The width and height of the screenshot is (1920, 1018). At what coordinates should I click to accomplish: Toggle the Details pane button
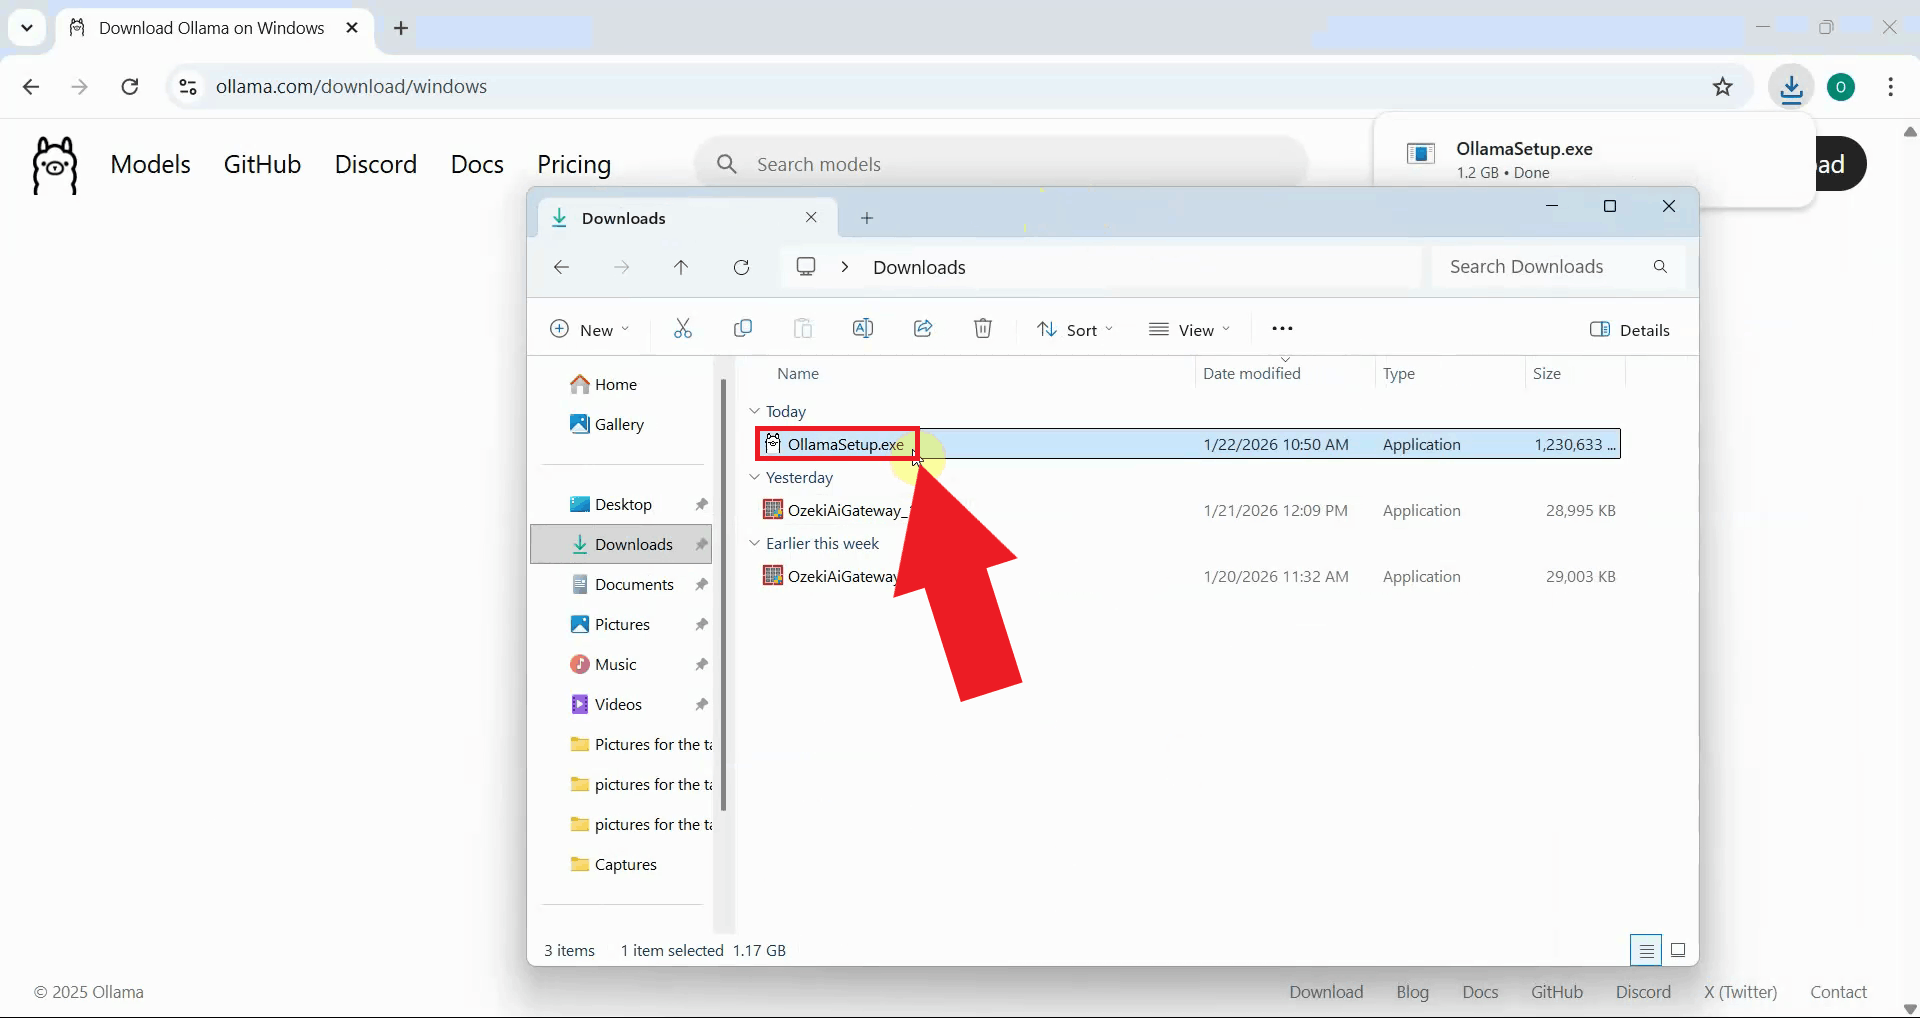(x=1630, y=330)
